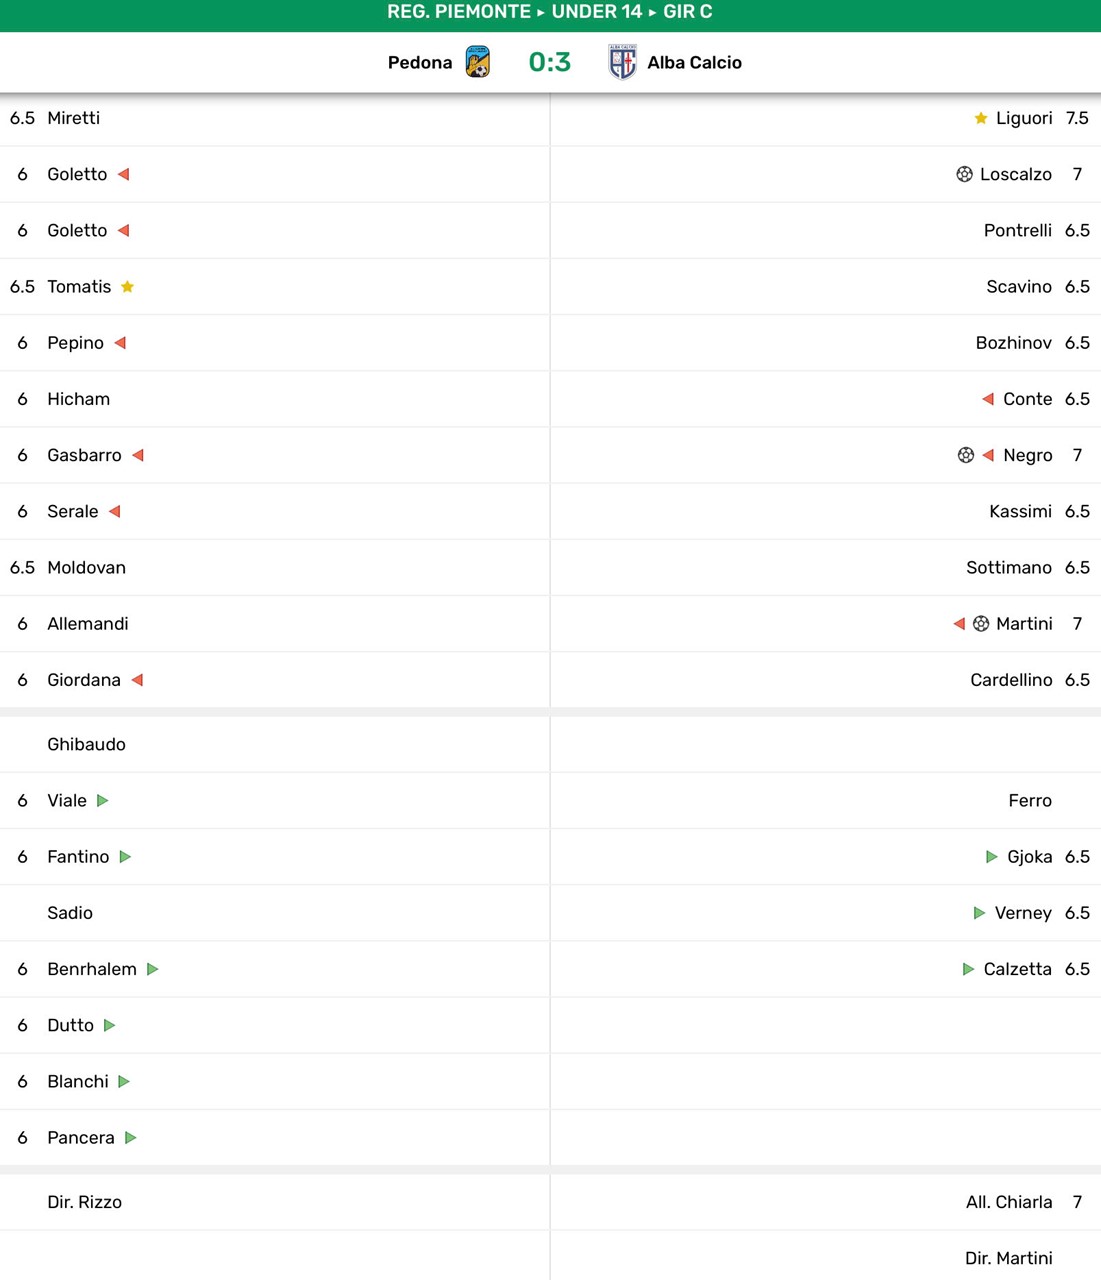Click the red substitution arrow beside Pepino
This screenshot has height=1280, width=1101.
tap(120, 343)
